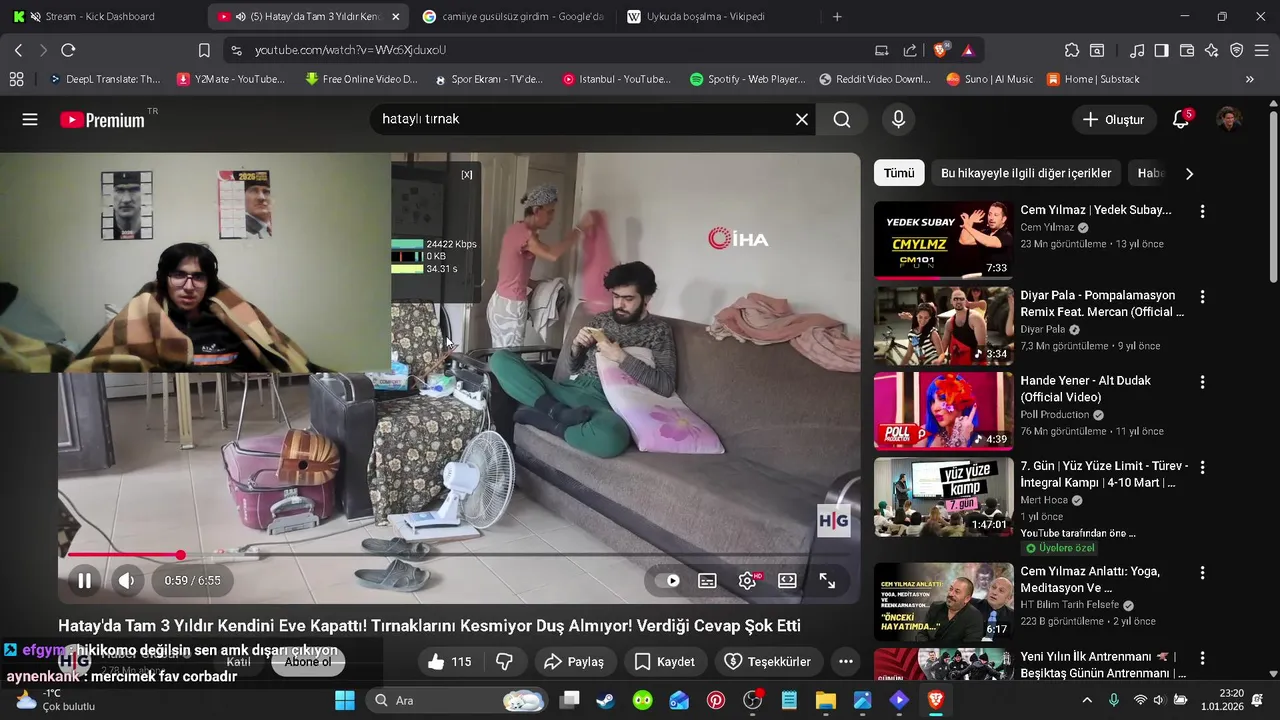Screen dimensions: 1280x720
Task: Open Brave main menu
Action: [x=1262, y=50]
